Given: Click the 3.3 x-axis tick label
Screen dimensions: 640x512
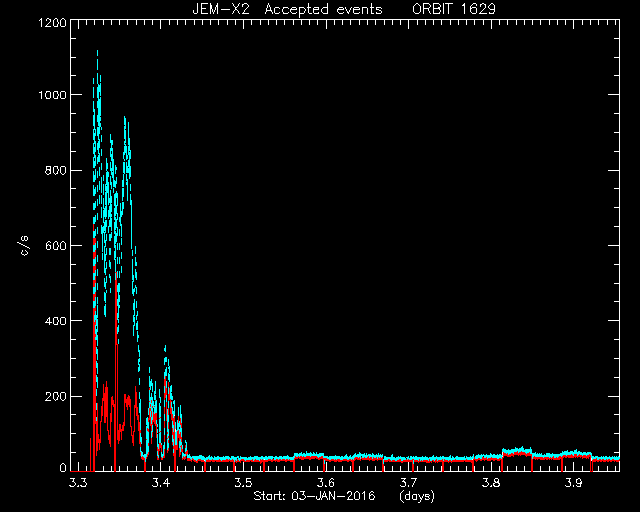Looking at the screenshot, I should 78,483.
